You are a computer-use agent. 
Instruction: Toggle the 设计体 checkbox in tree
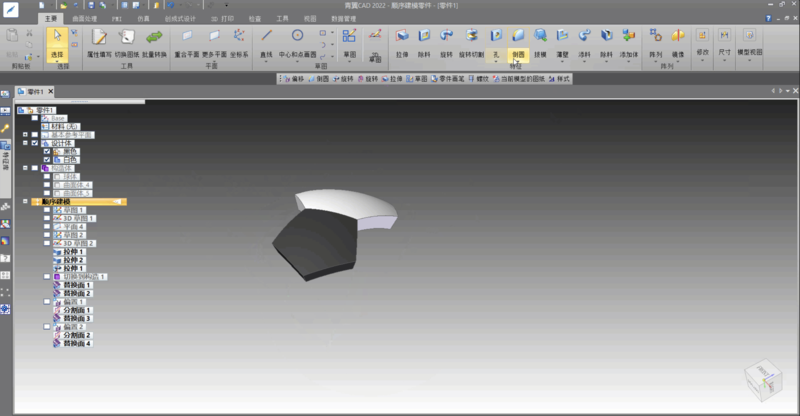[35, 143]
